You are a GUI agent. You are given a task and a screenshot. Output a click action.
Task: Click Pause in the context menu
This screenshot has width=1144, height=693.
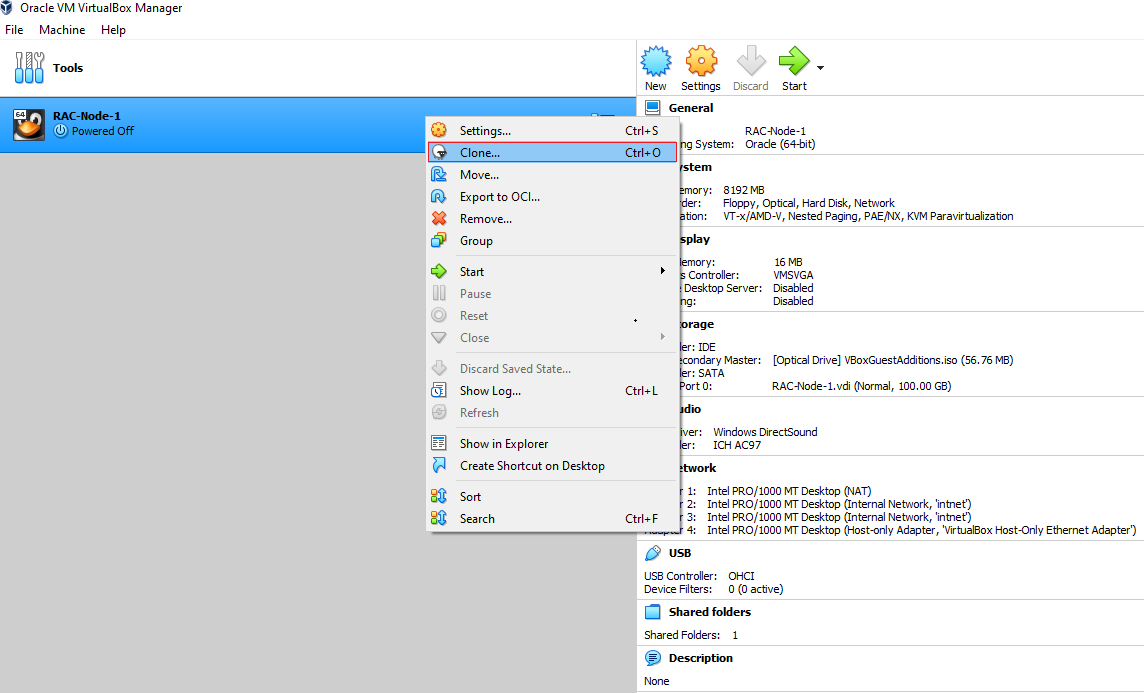[x=552, y=293]
